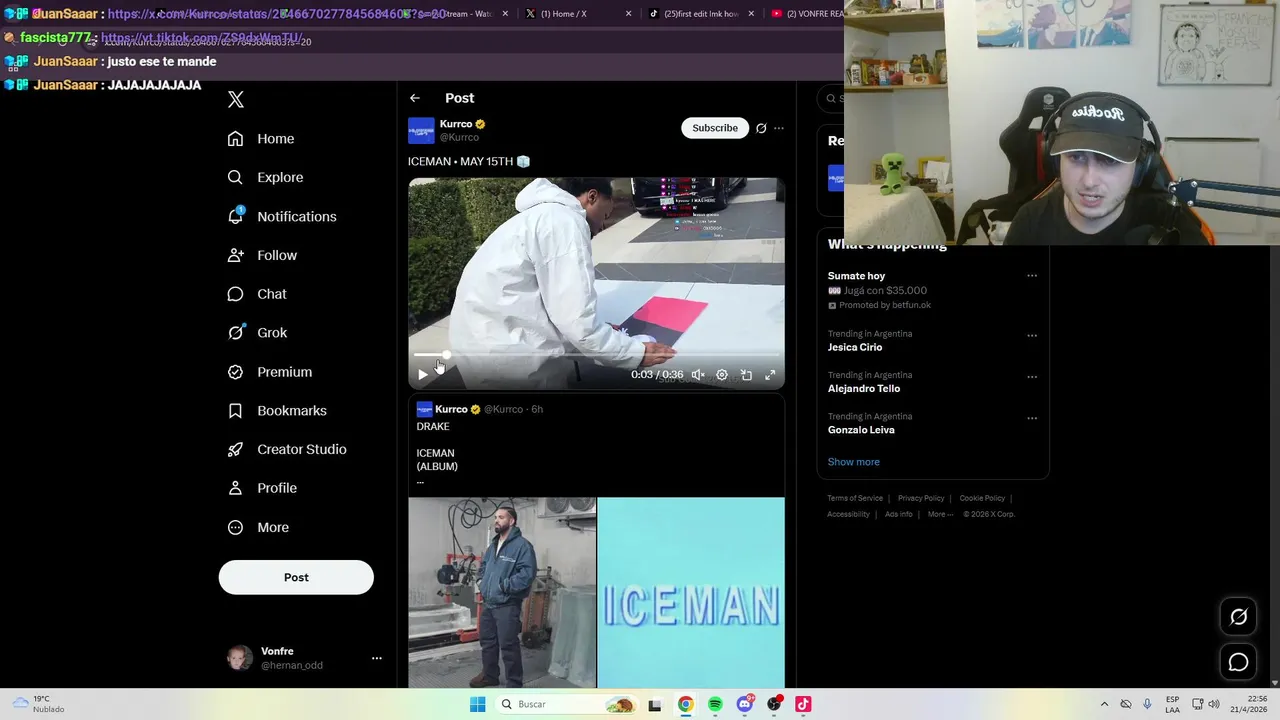Click the Premium checkmark badge icon
Viewport: 1280px width, 720px height.
click(235, 372)
